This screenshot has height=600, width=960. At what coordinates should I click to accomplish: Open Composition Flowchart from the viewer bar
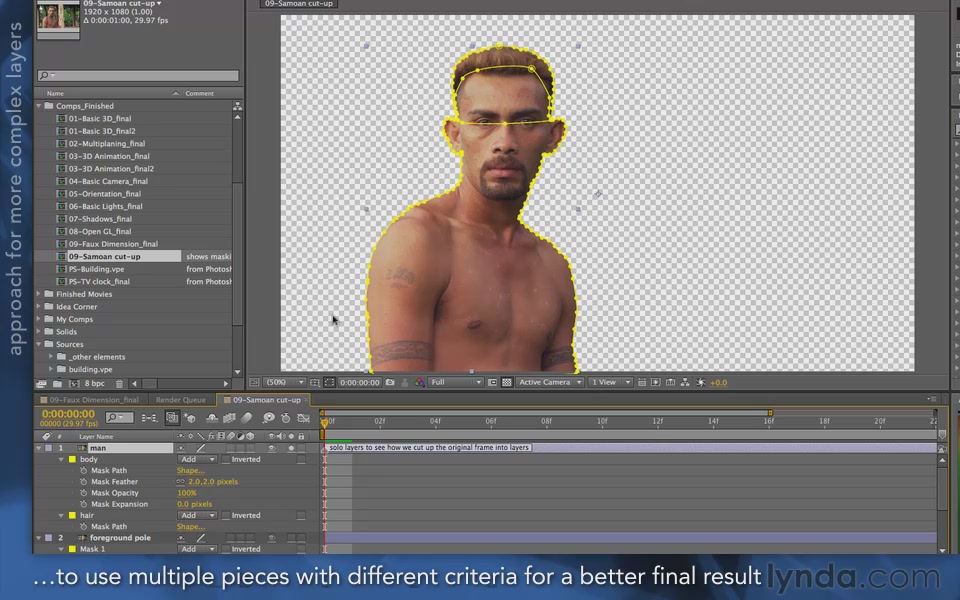pos(685,383)
